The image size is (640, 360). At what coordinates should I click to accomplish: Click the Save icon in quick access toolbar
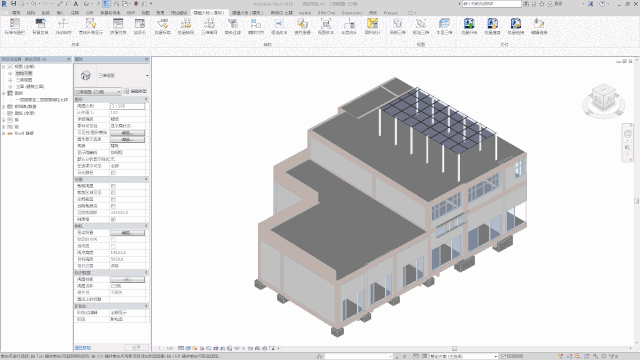point(13,4)
